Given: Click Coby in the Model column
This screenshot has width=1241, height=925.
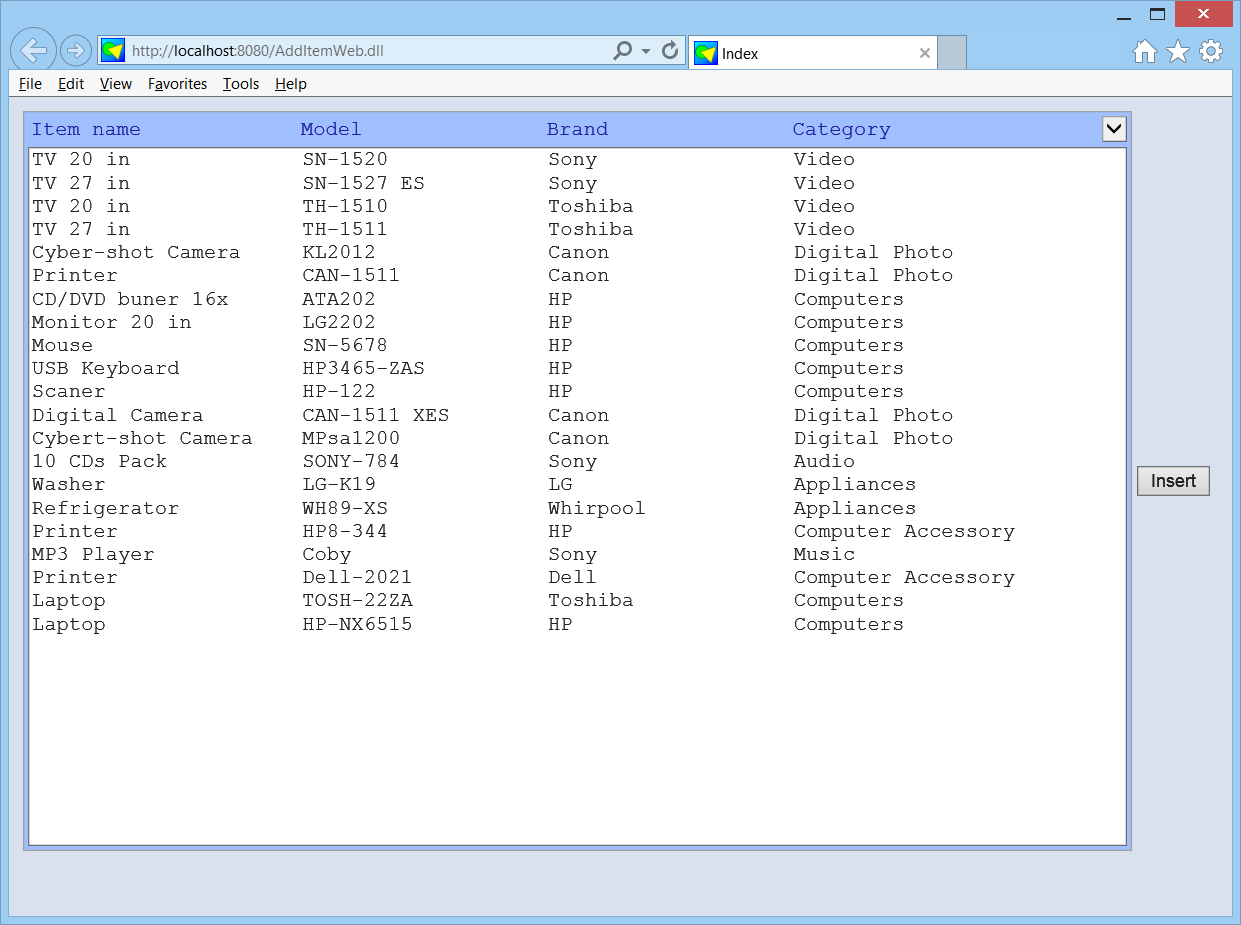Looking at the screenshot, I should (x=327, y=554).
